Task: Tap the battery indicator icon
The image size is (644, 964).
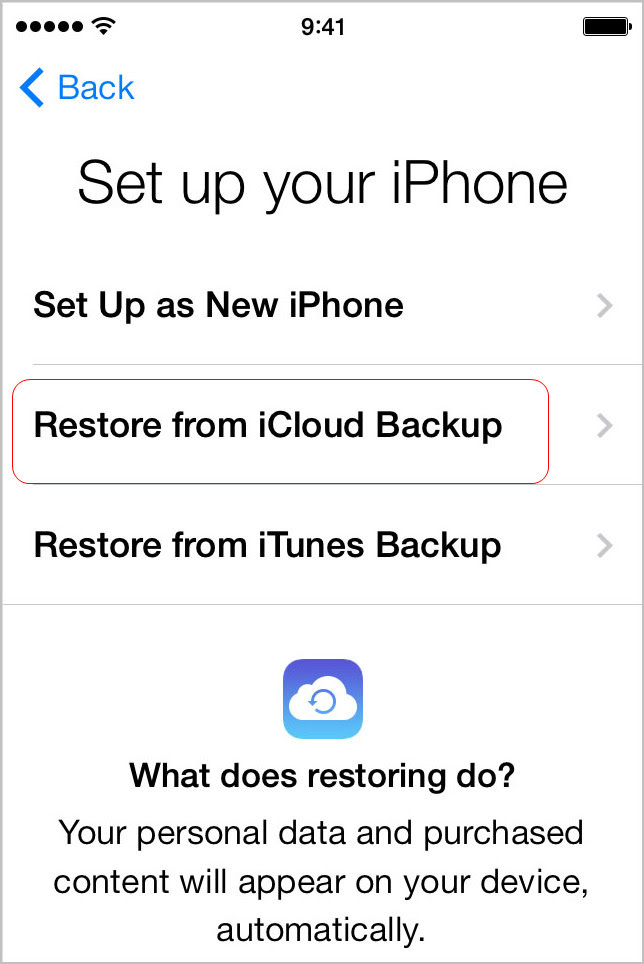Action: pyautogui.click(x=607, y=26)
